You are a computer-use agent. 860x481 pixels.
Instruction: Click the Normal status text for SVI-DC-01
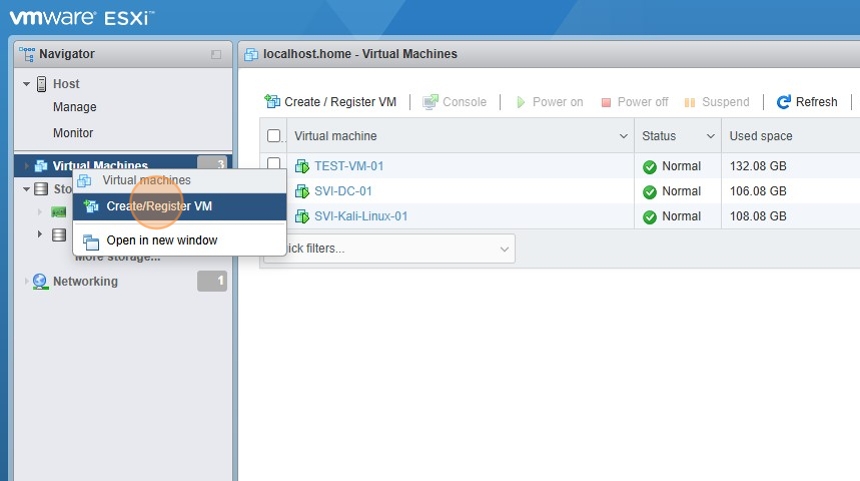pos(681,191)
